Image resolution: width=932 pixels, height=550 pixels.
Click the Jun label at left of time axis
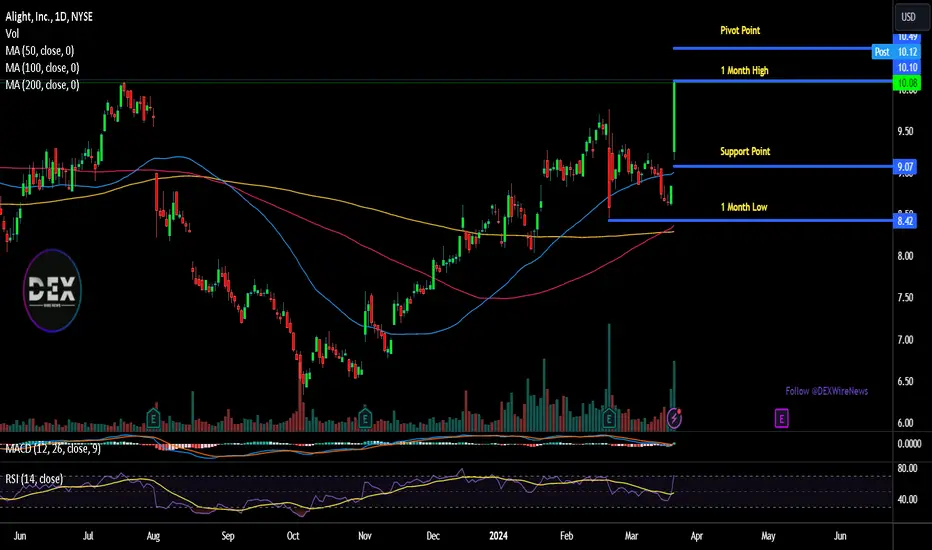[x=20, y=536]
